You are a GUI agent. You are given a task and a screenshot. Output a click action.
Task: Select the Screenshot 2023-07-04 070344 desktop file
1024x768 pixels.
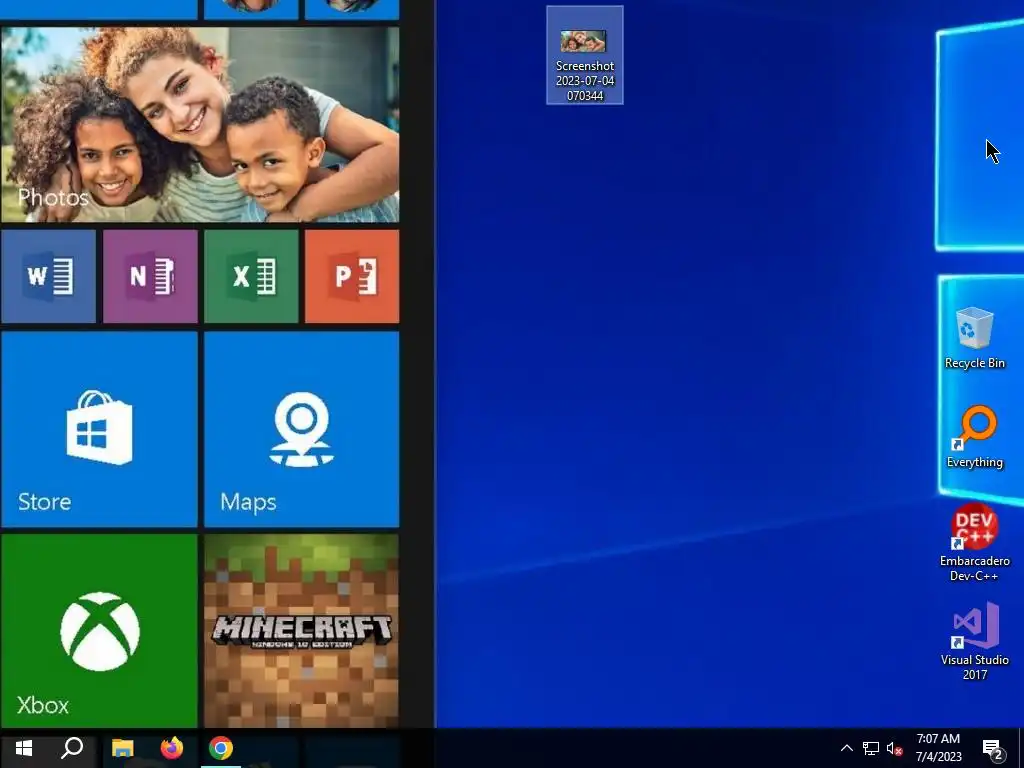click(x=585, y=56)
